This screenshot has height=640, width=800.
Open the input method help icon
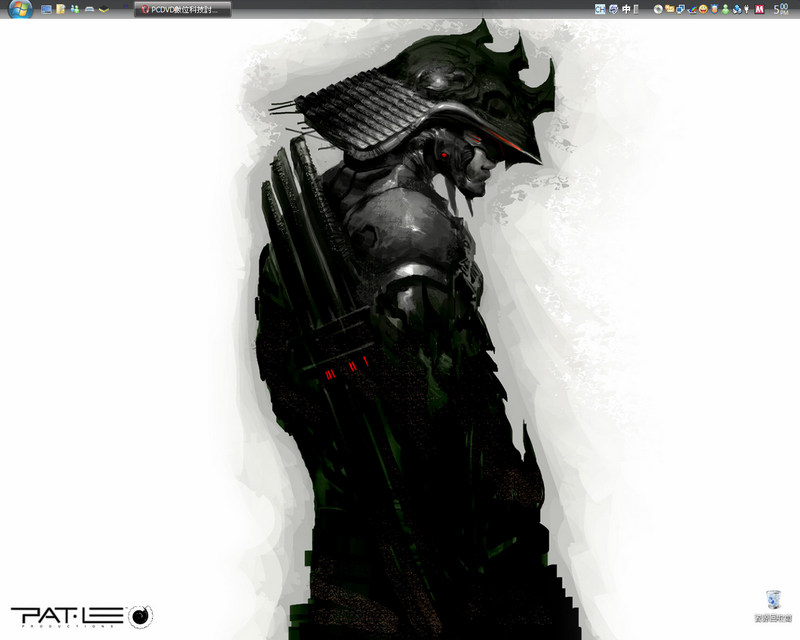coord(614,9)
